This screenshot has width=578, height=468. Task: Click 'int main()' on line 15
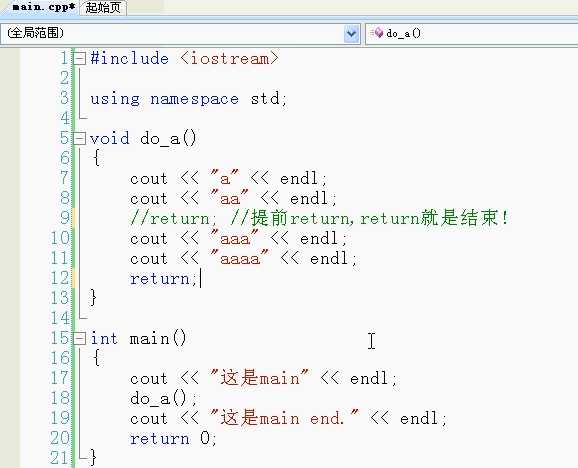(139, 338)
